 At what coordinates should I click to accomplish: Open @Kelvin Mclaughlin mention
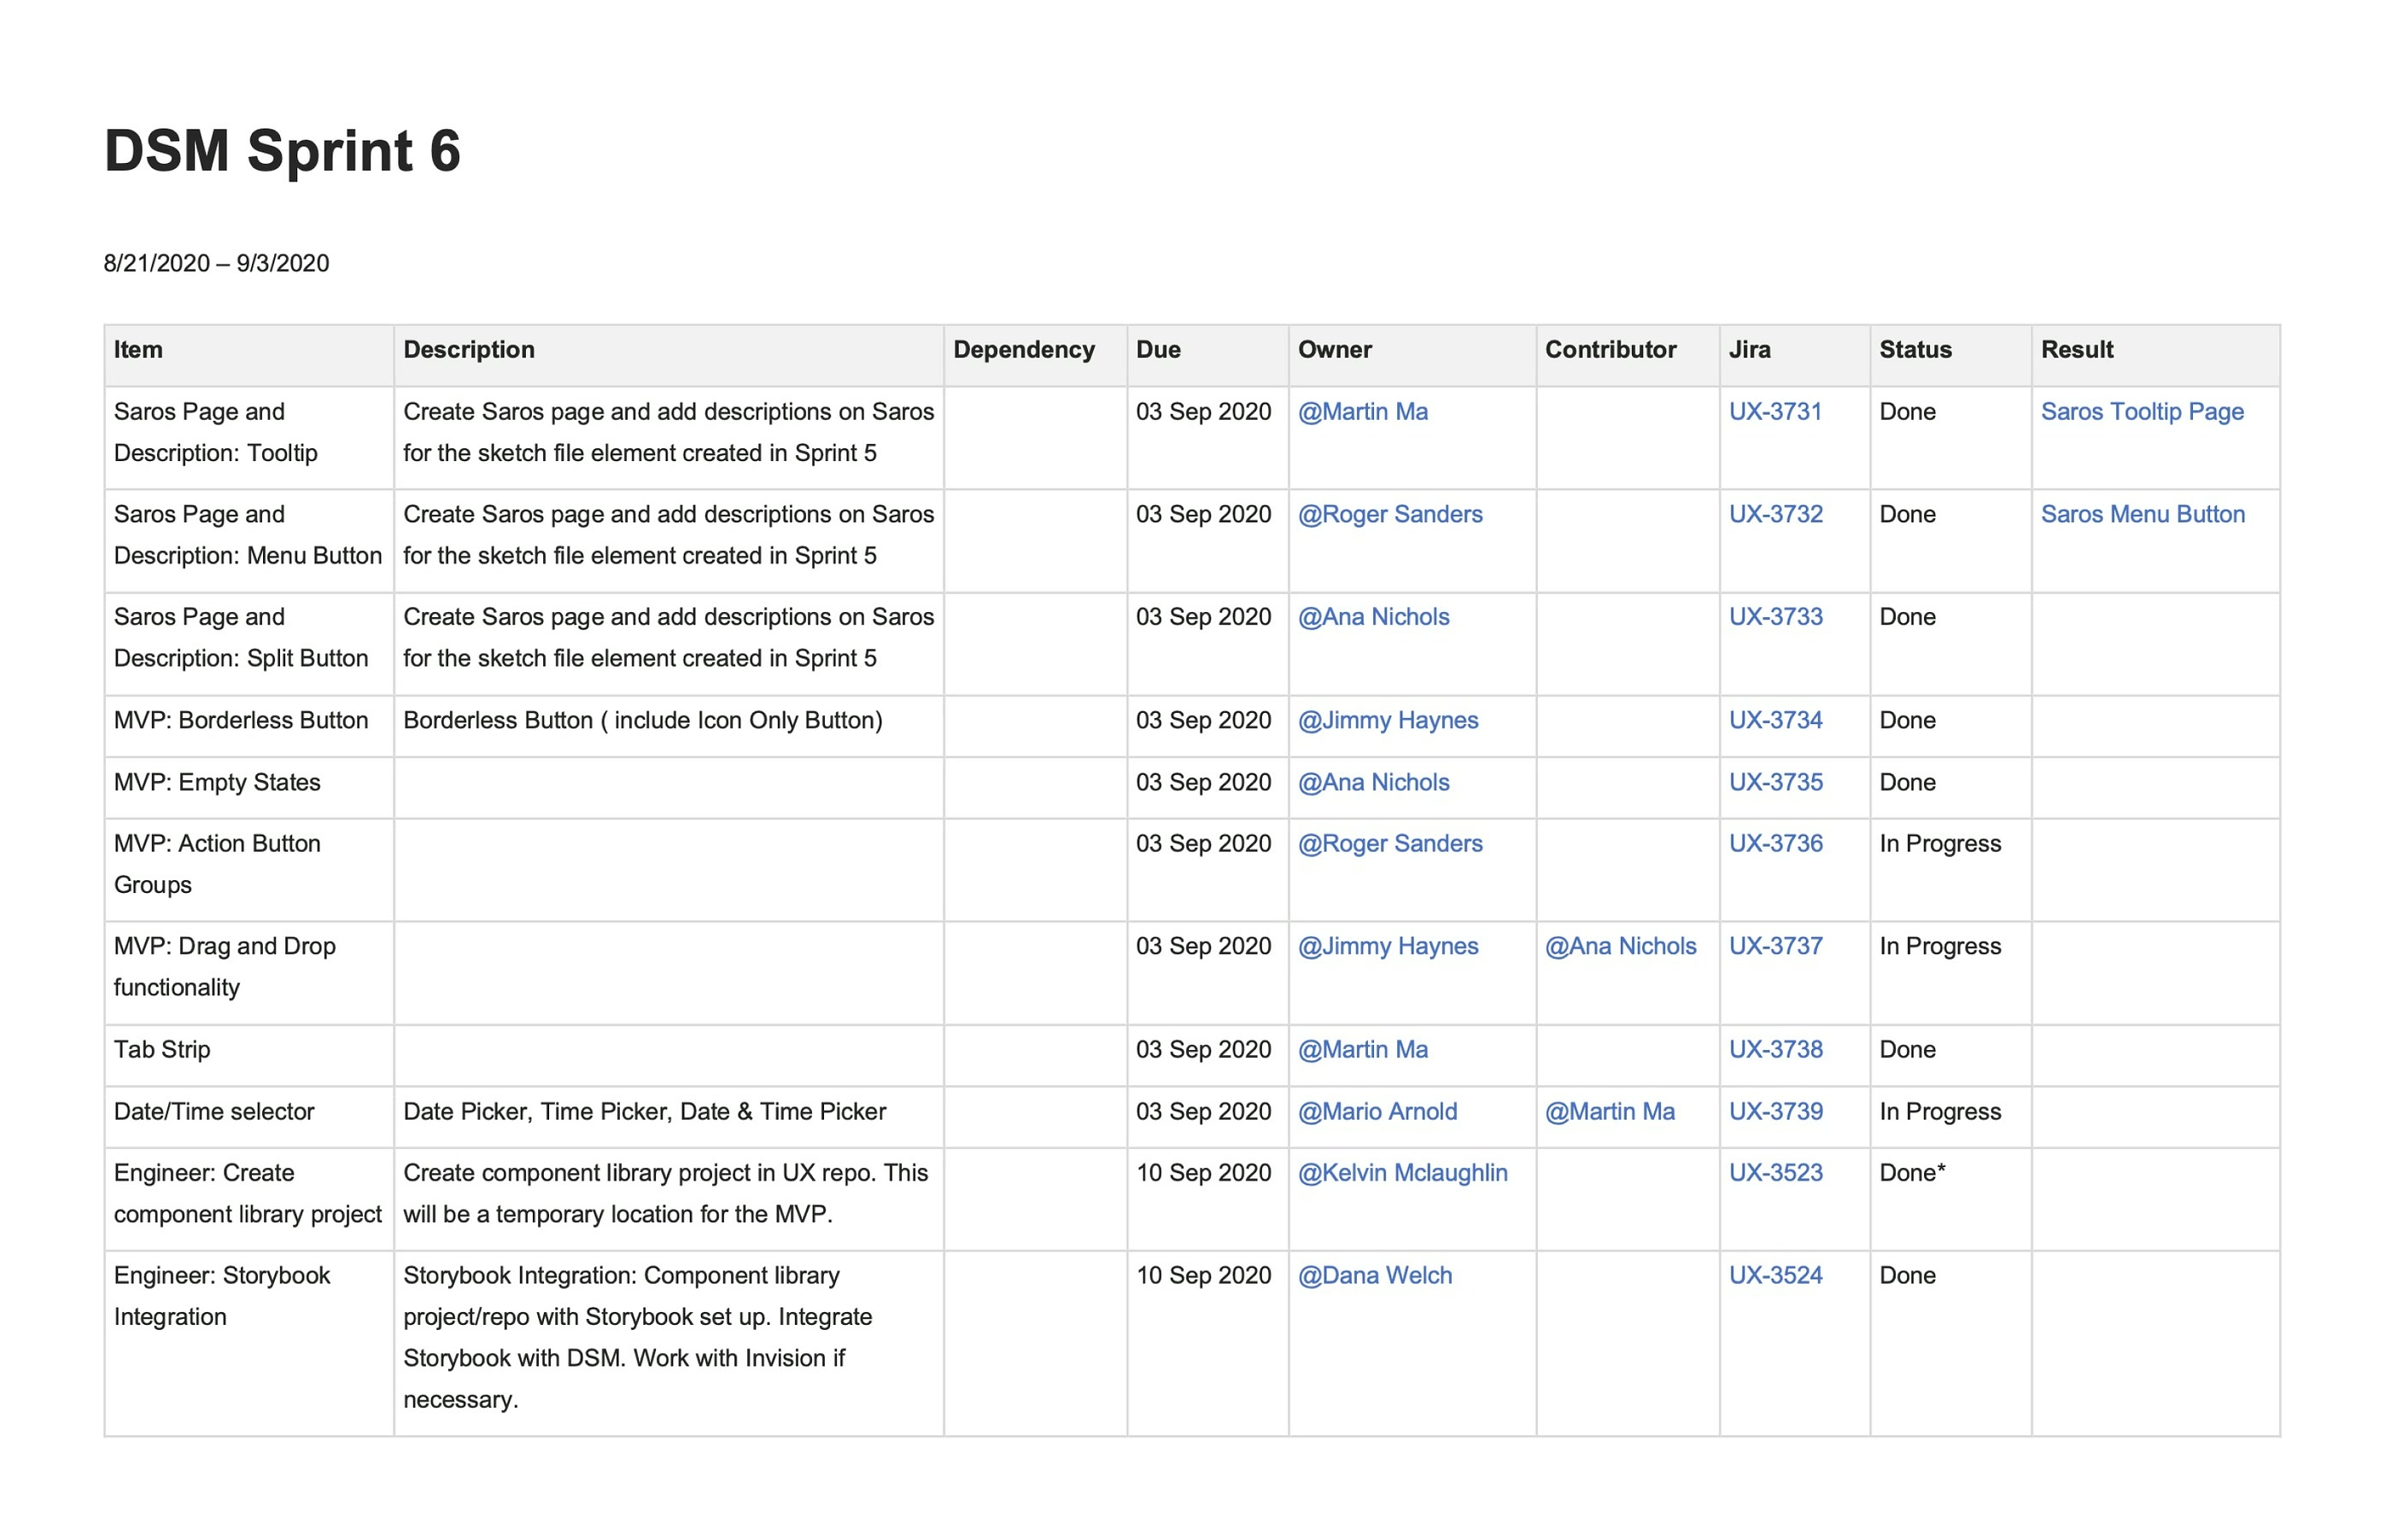point(1402,1172)
